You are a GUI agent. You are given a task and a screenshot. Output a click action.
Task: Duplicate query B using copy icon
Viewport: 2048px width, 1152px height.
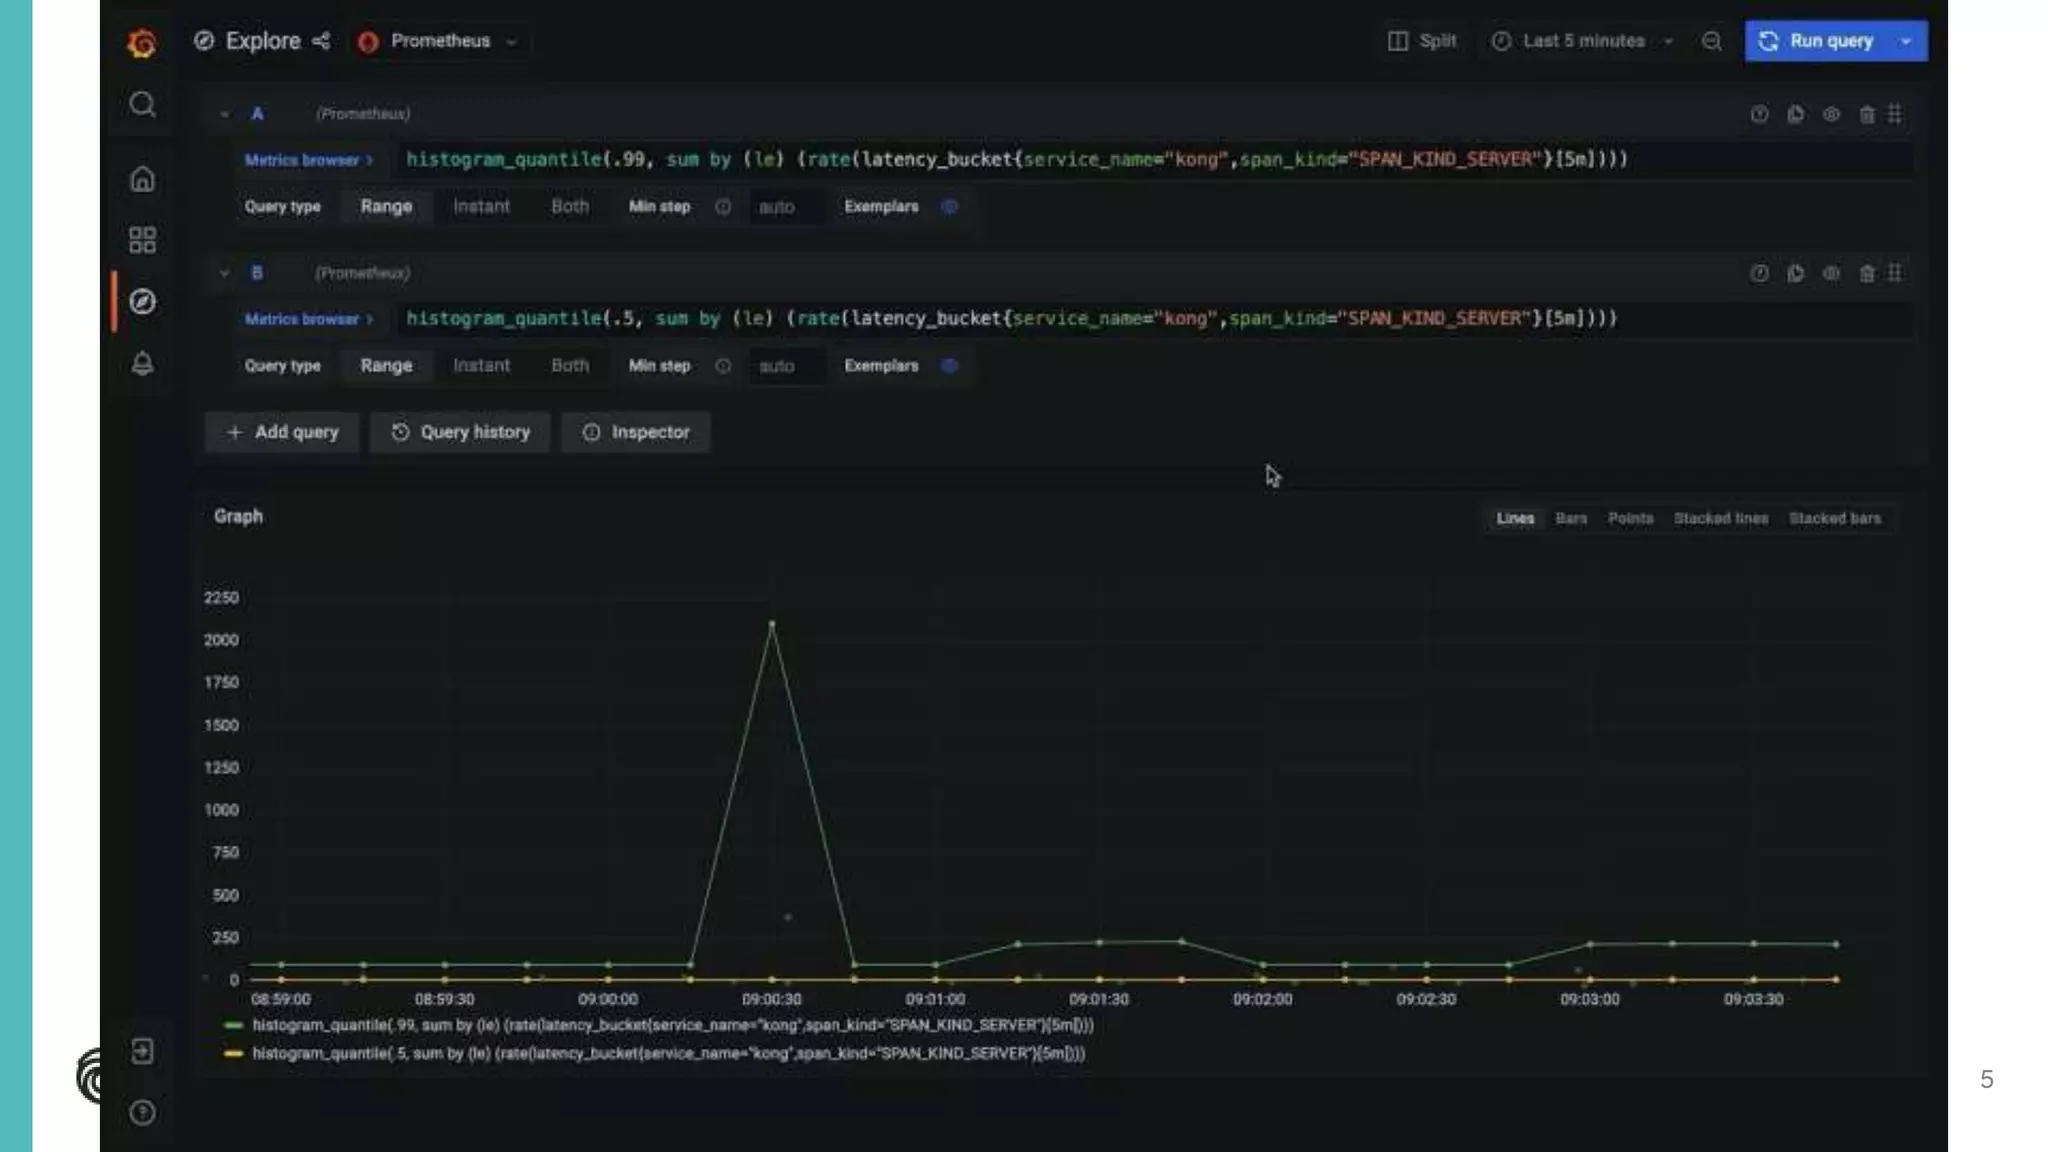pos(1795,273)
